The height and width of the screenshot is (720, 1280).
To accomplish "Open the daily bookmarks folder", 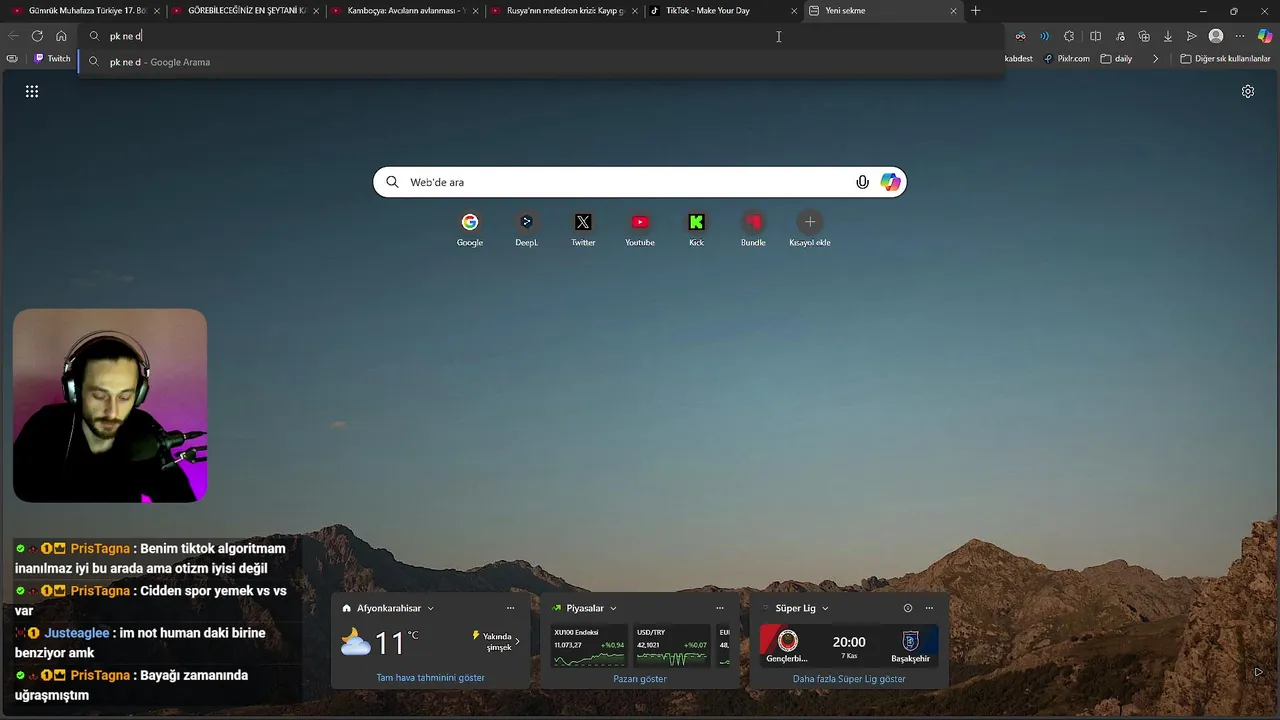I will [x=1116, y=59].
